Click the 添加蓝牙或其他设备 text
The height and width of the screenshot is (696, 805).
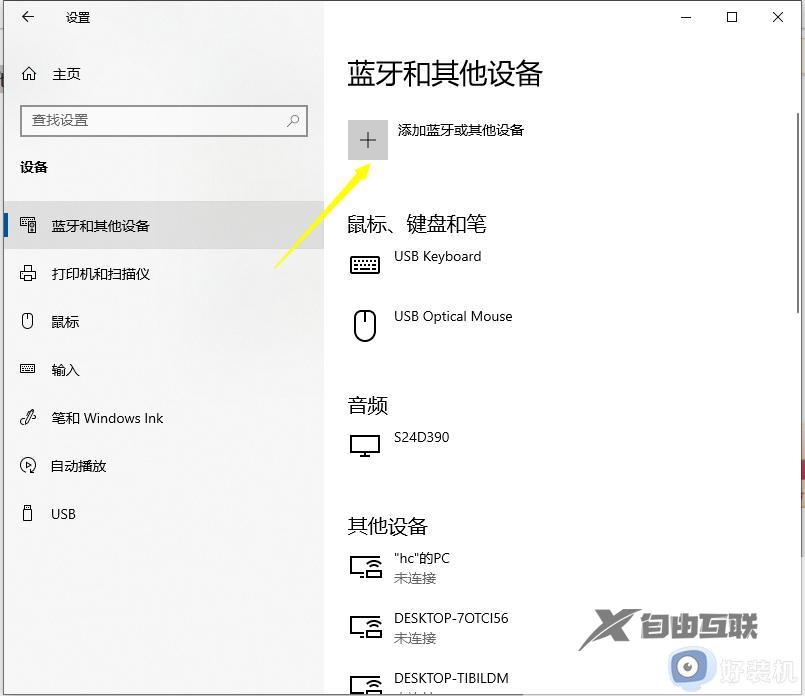coord(459,129)
